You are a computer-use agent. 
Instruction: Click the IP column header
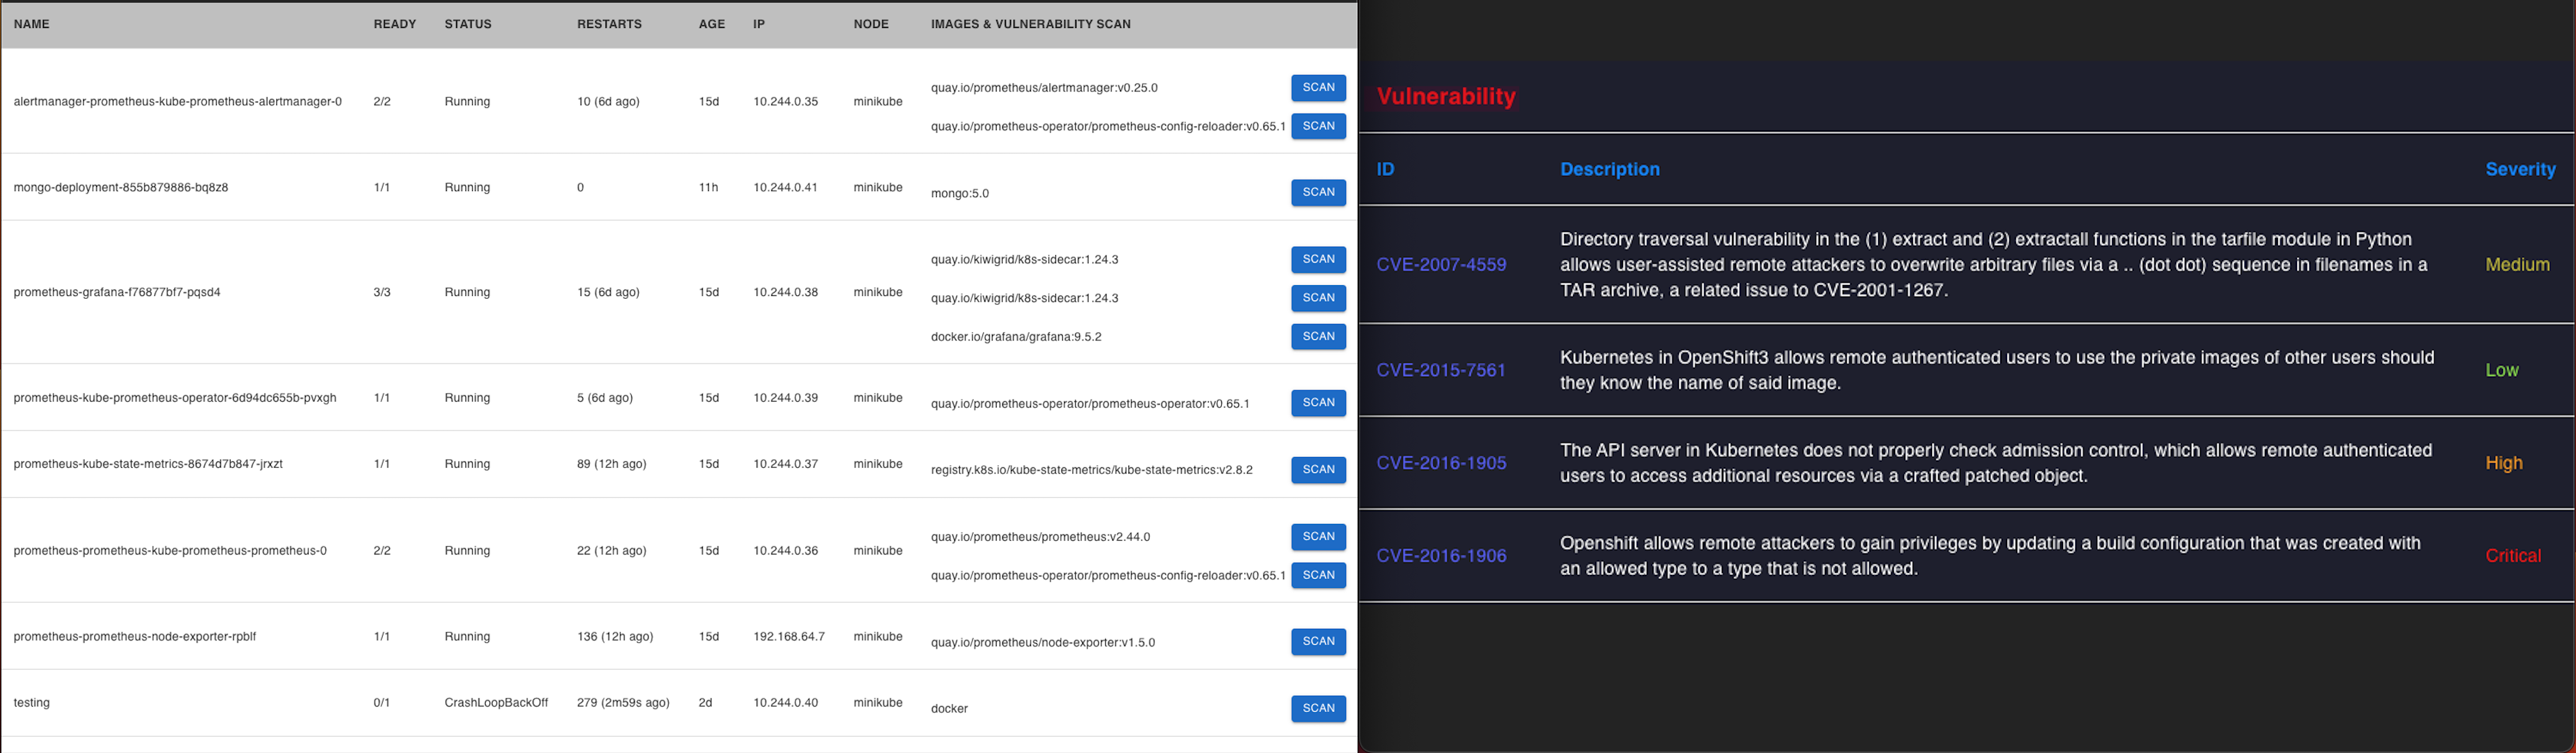point(759,24)
